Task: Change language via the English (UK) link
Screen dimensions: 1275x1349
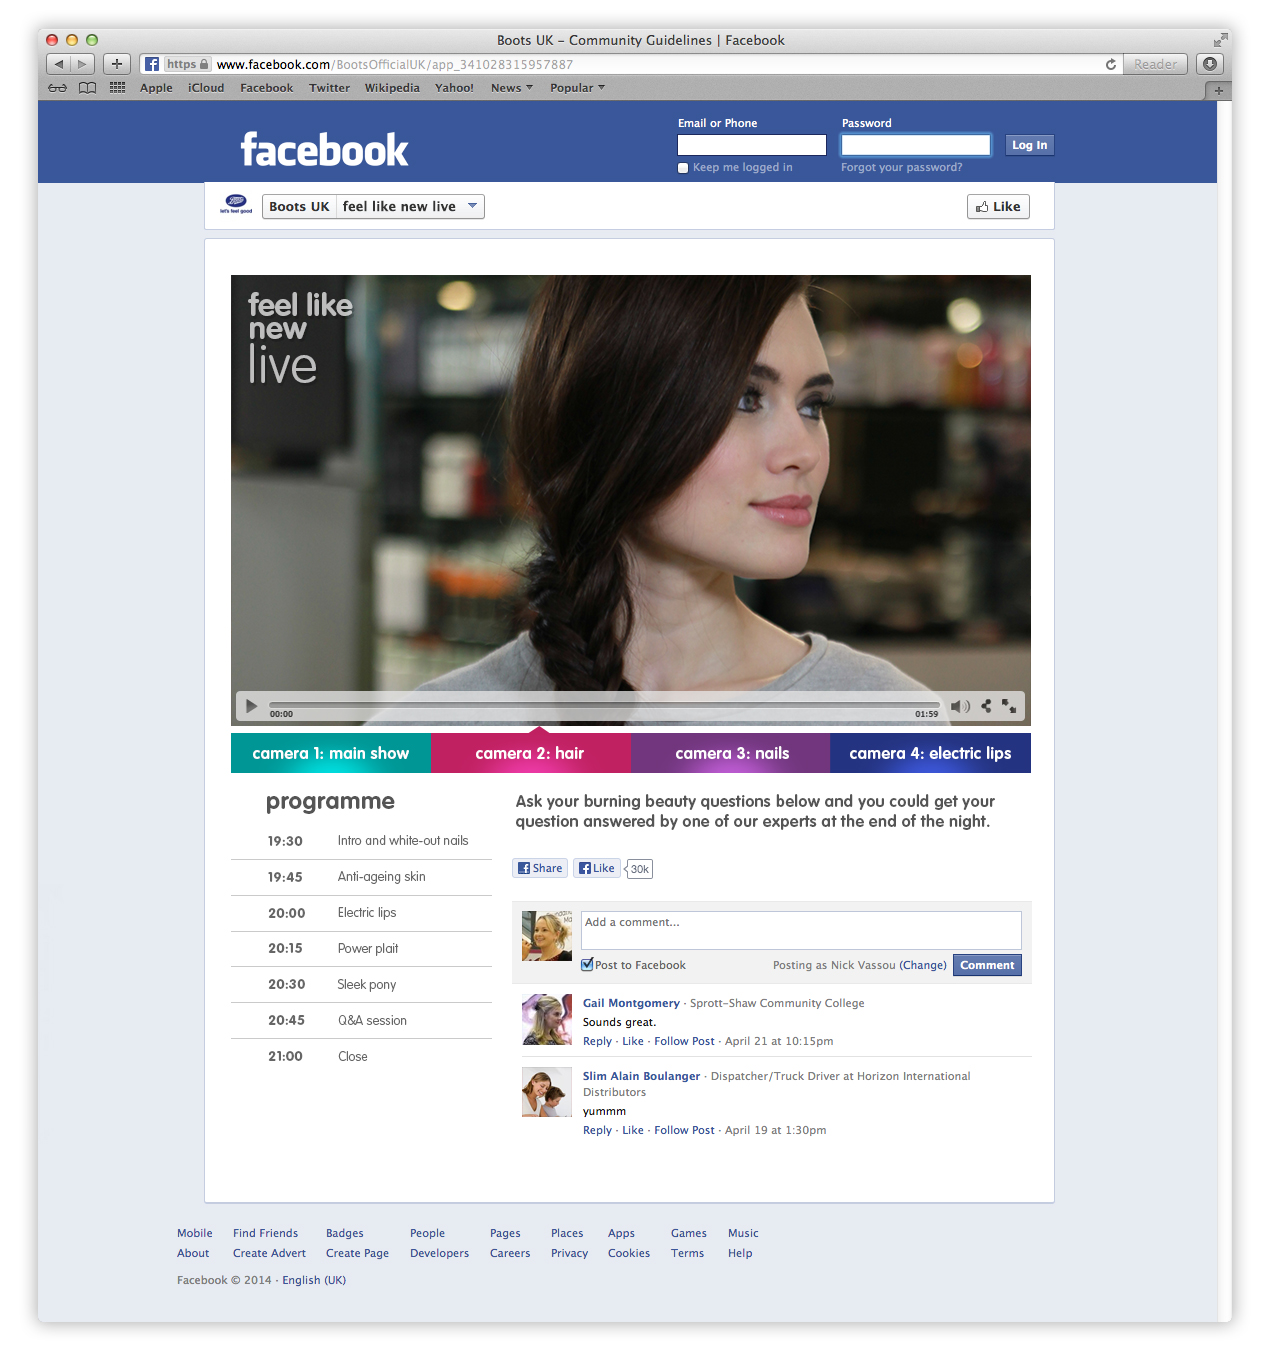Action: click(314, 1280)
